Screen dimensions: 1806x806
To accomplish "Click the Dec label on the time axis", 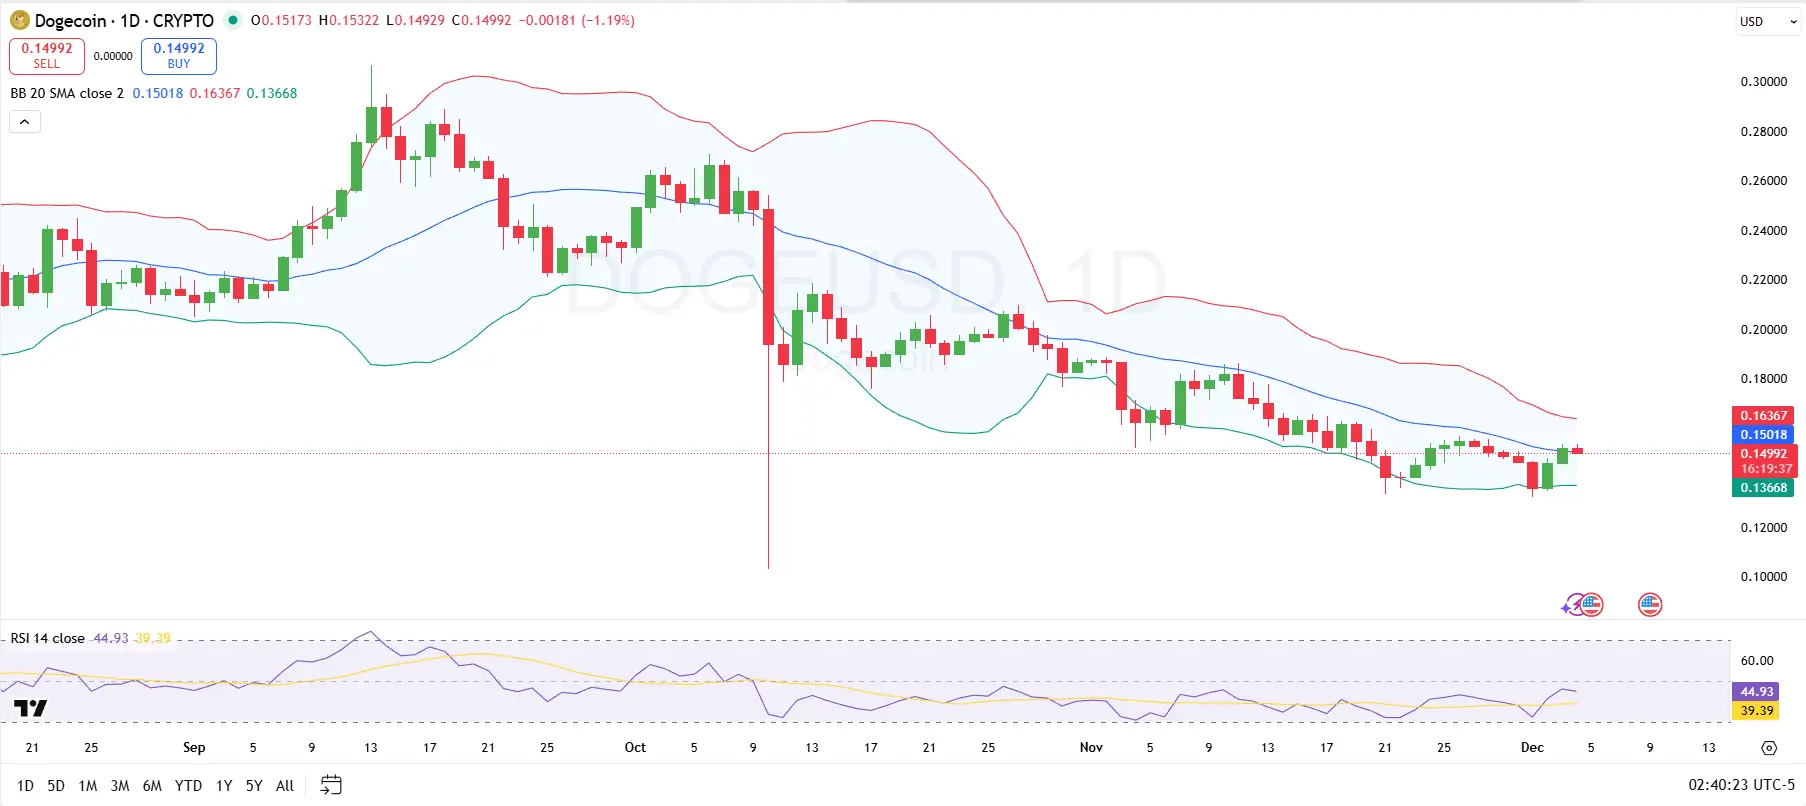I will 1532,747.
